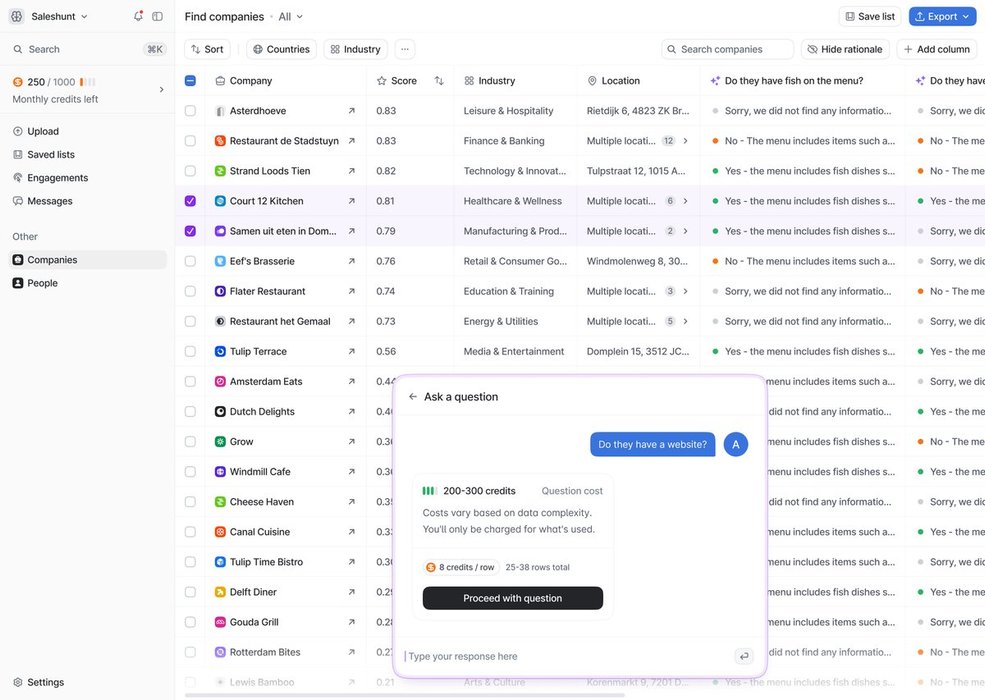Viewport: 985px width, 700px height.
Task: Click the Search companies input field
Action: click(734, 49)
